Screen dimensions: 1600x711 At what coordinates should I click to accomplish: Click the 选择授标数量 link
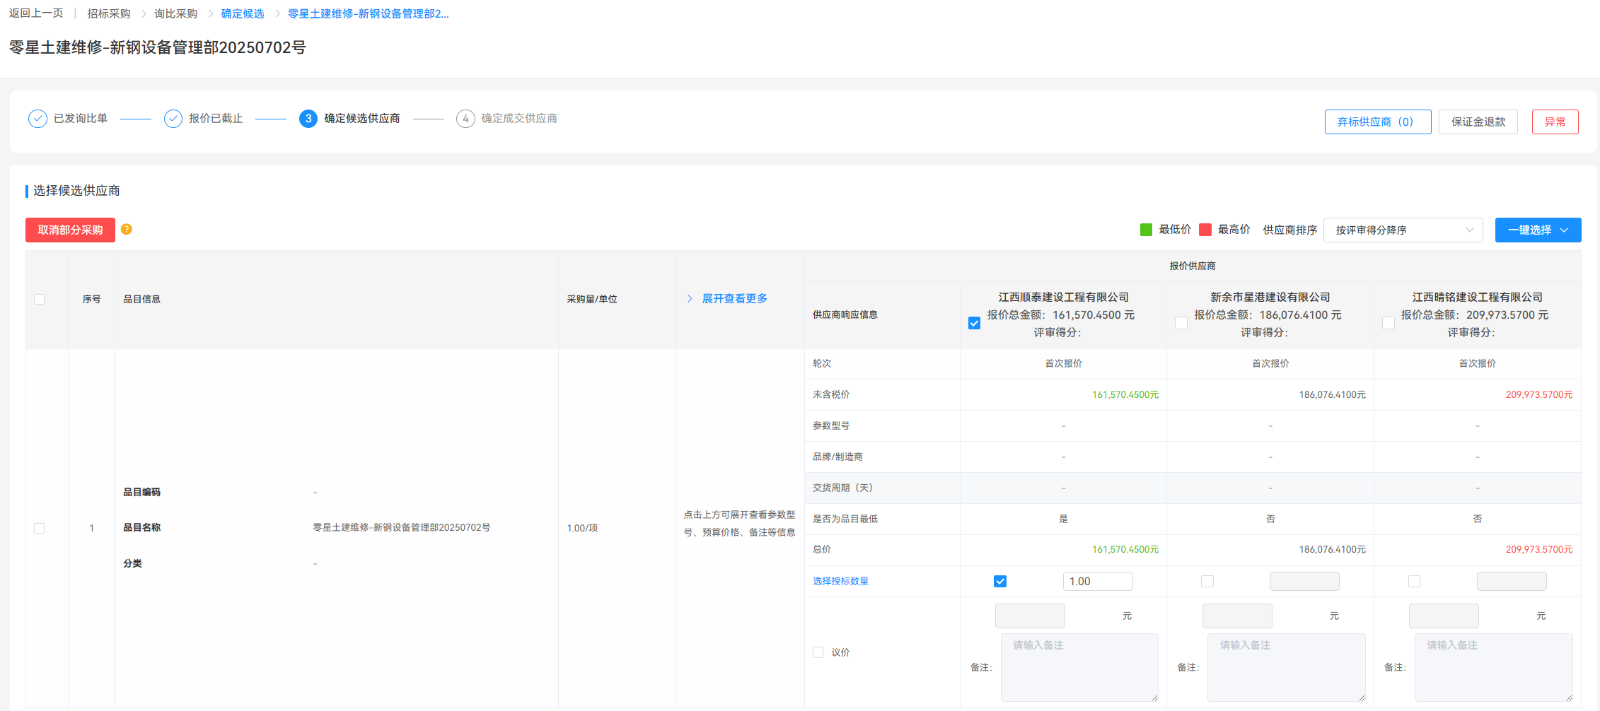840,581
